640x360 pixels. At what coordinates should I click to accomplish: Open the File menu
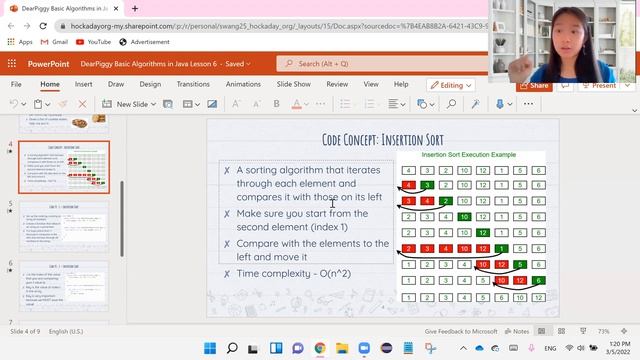click(16, 84)
